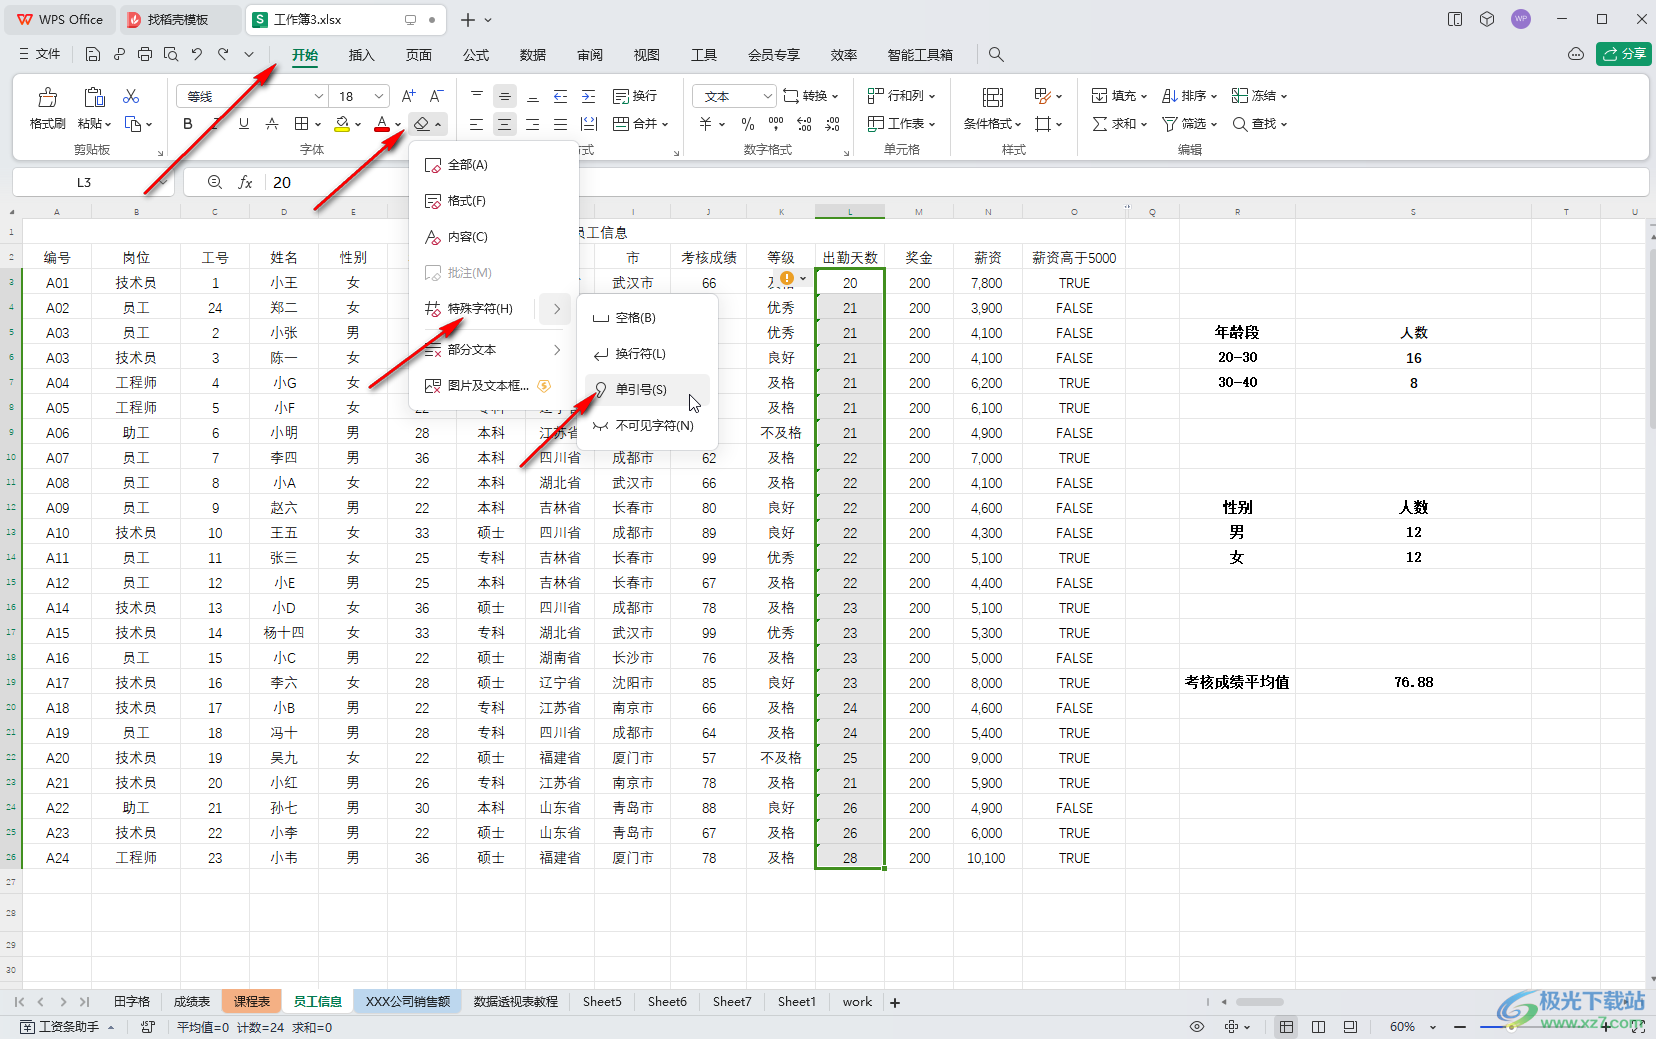Click the Cut scissors icon
1656x1039 pixels.
point(131,96)
